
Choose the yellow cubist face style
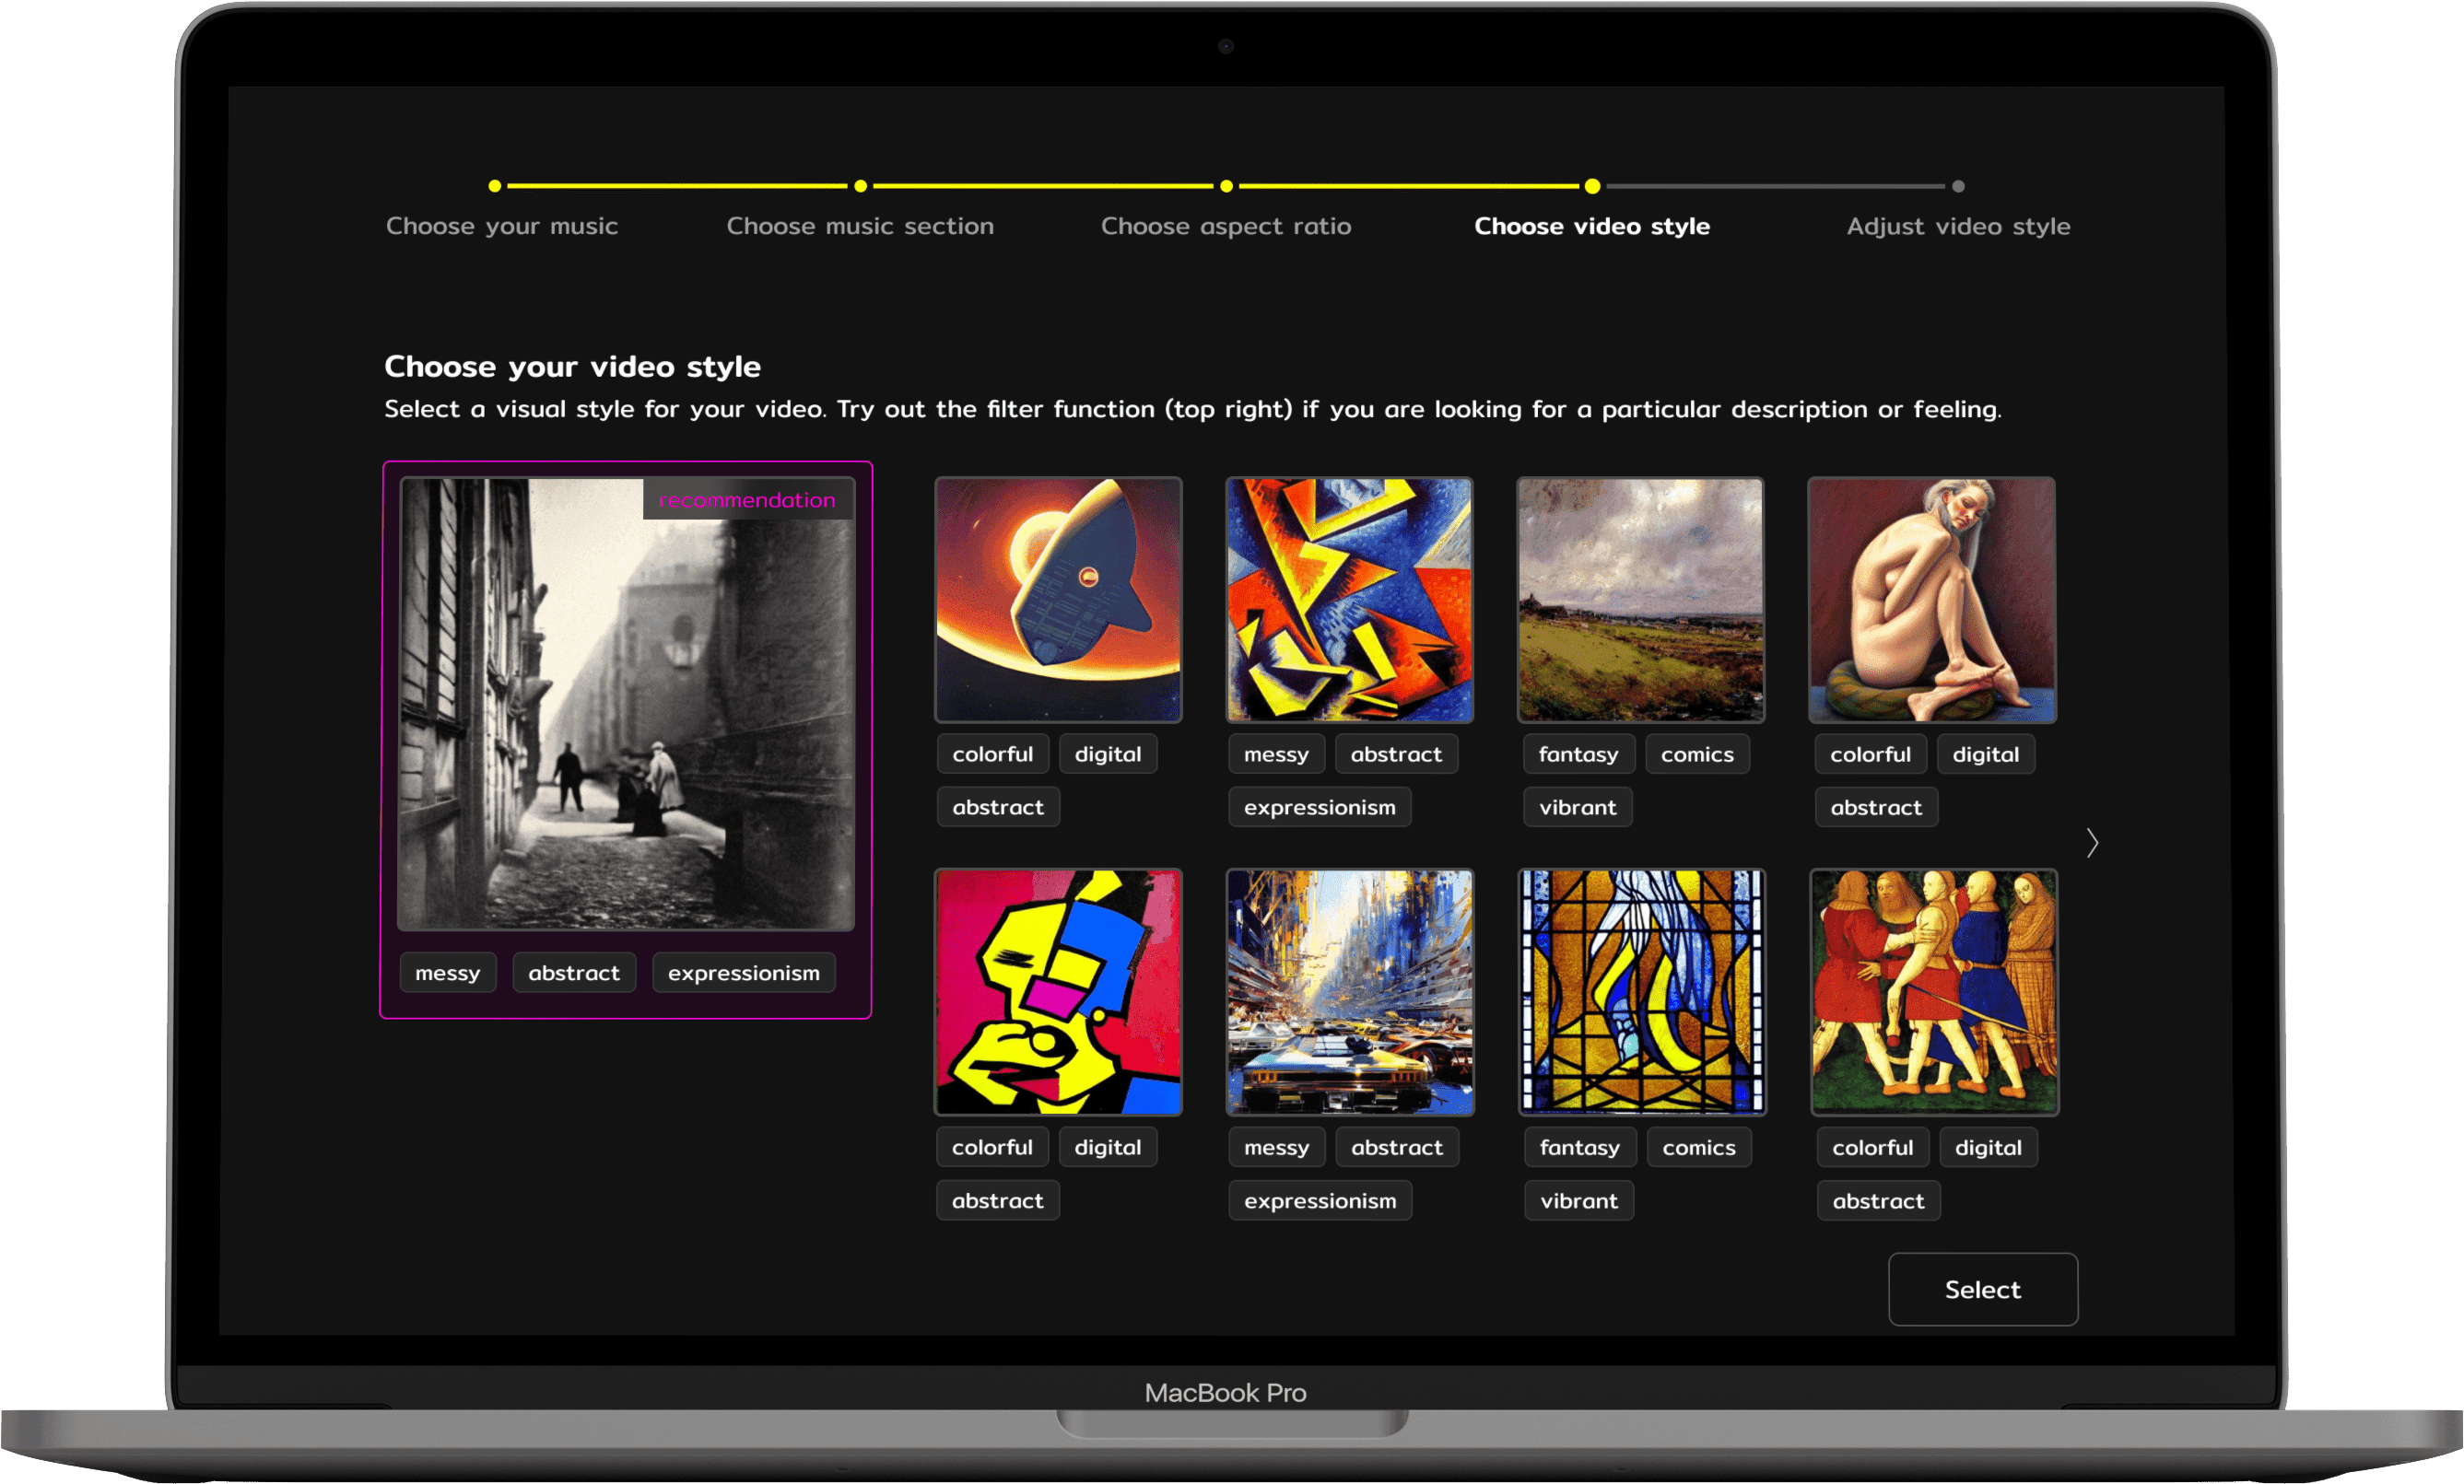[1058, 992]
